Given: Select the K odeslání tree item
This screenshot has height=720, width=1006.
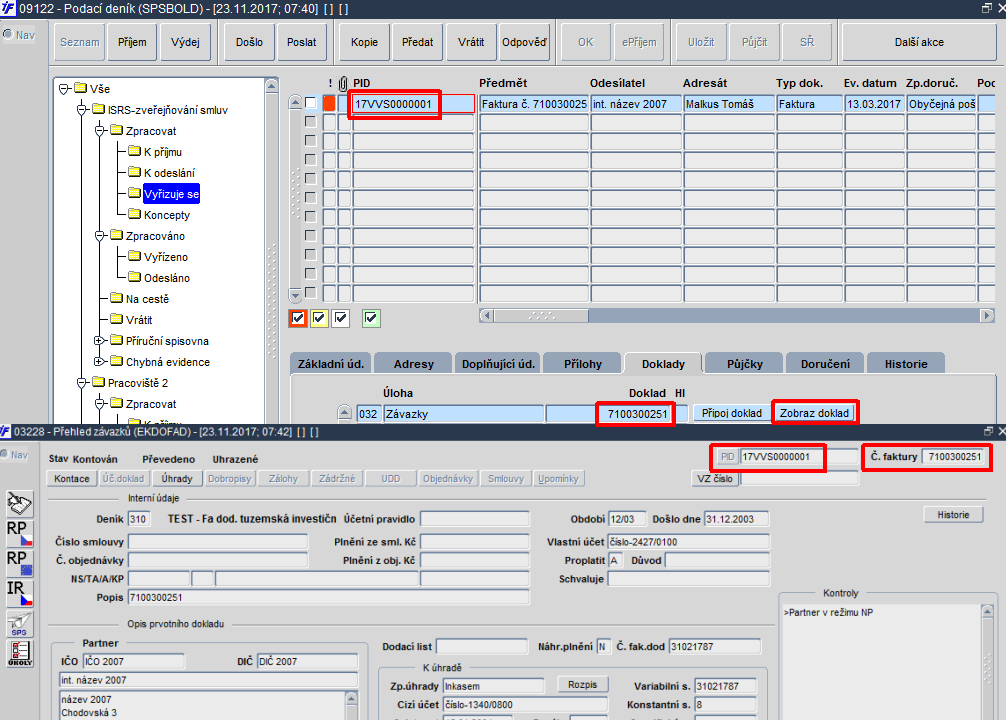Looking at the screenshot, I should pos(169,173).
